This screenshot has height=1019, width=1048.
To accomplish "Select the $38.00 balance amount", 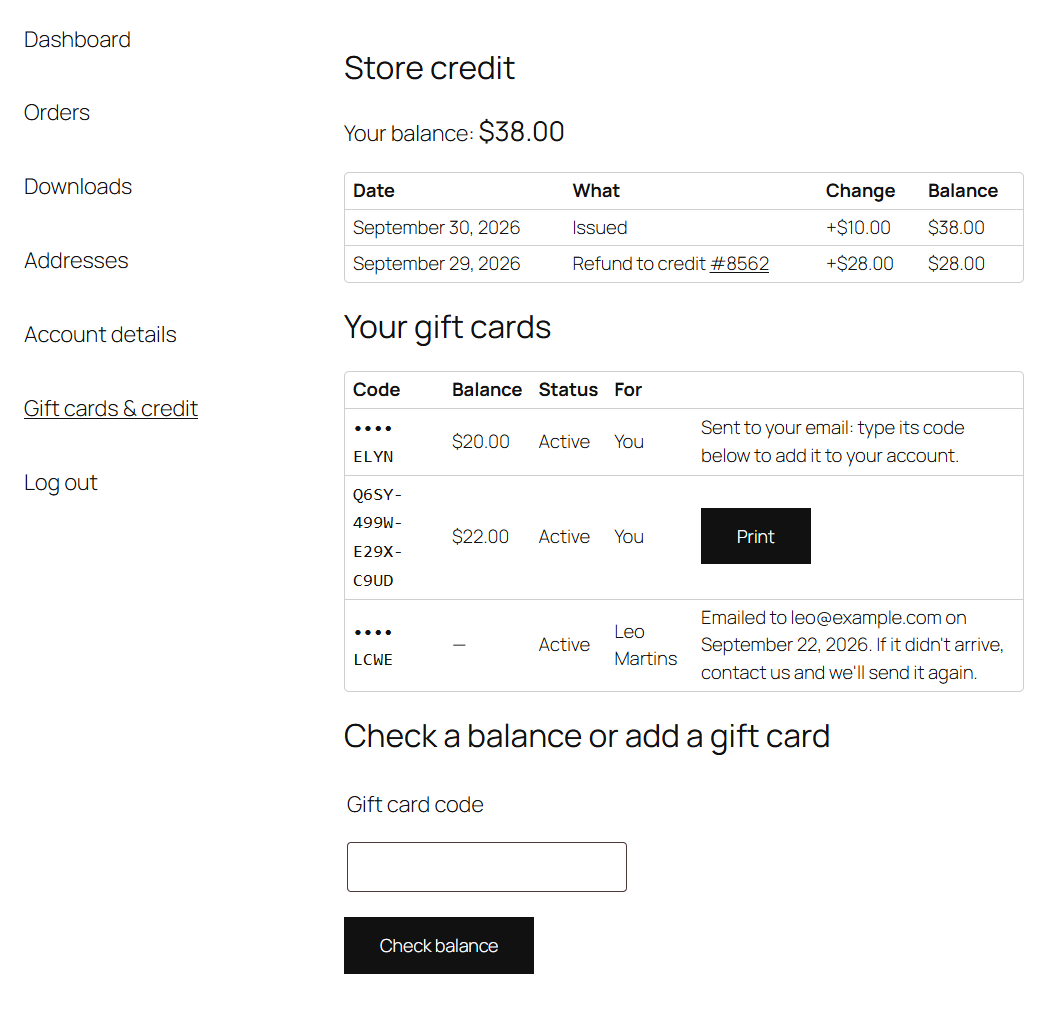I will click(x=521, y=132).
